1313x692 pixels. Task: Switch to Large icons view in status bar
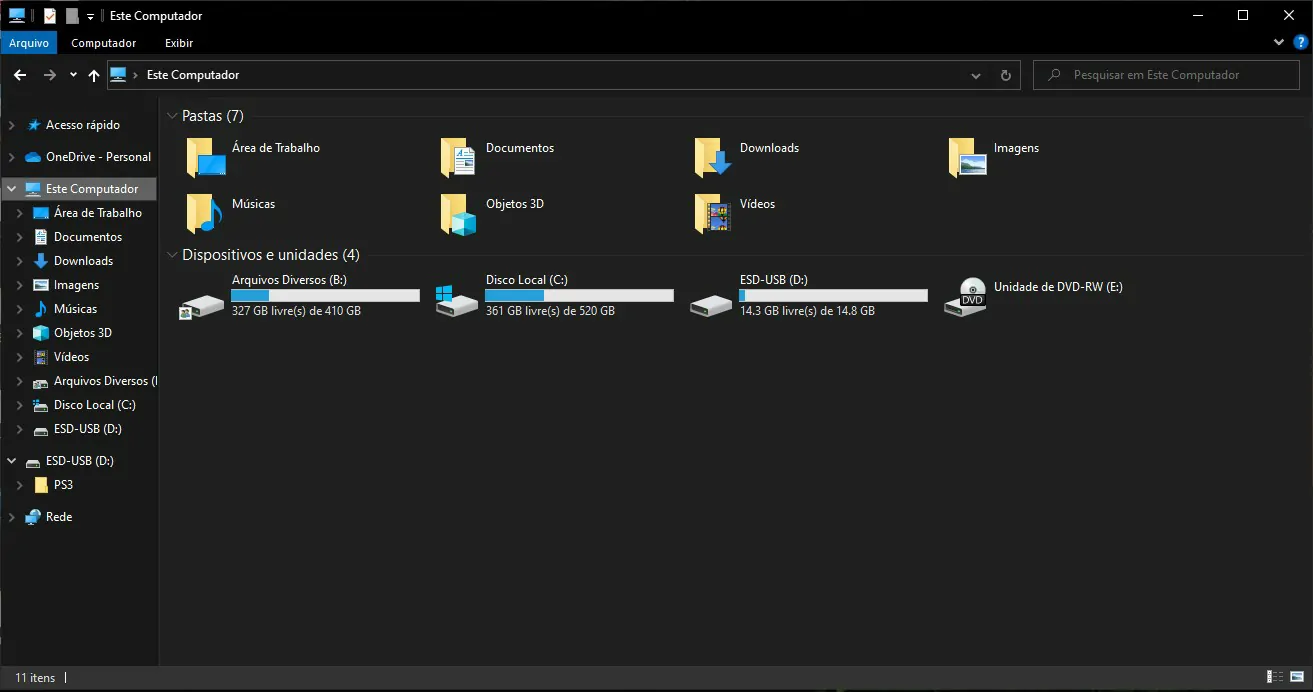(x=1296, y=677)
